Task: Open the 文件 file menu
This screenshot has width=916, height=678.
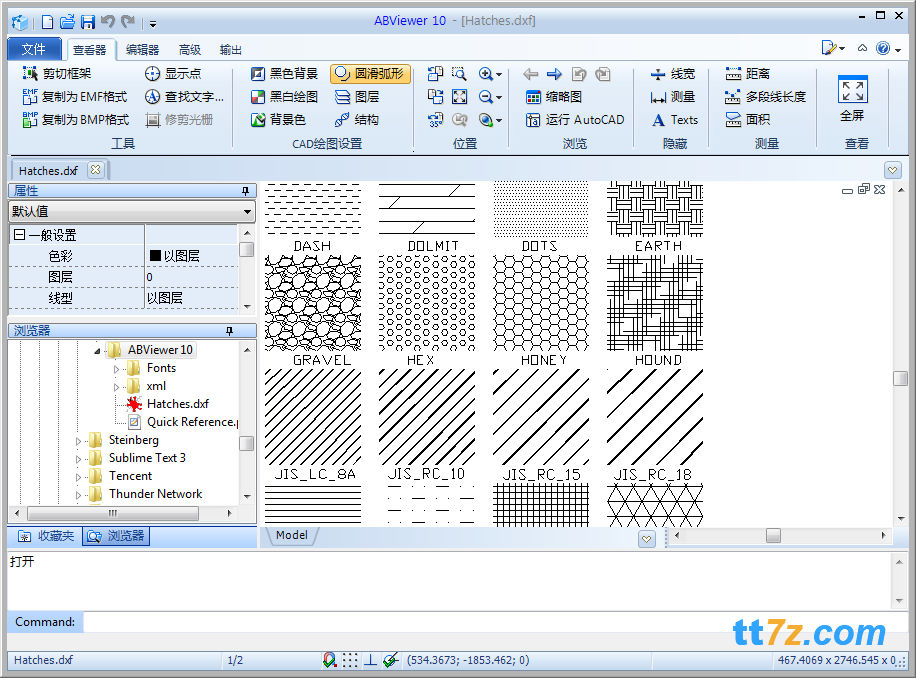Action: [34, 49]
